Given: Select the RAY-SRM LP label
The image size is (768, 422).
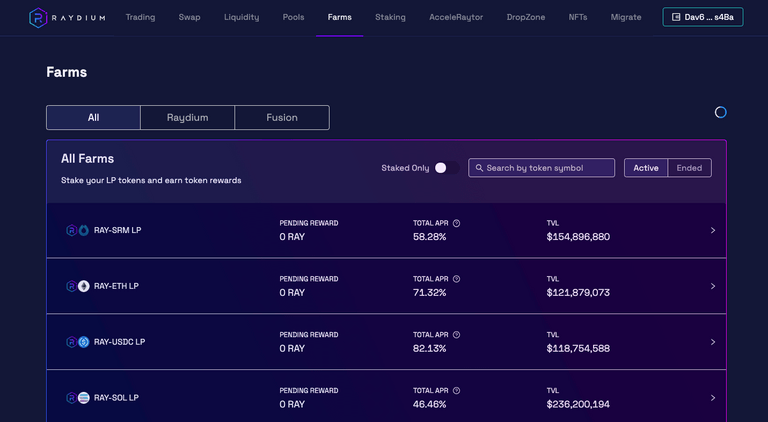Looking at the screenshot, I should (x=118, y=230).
